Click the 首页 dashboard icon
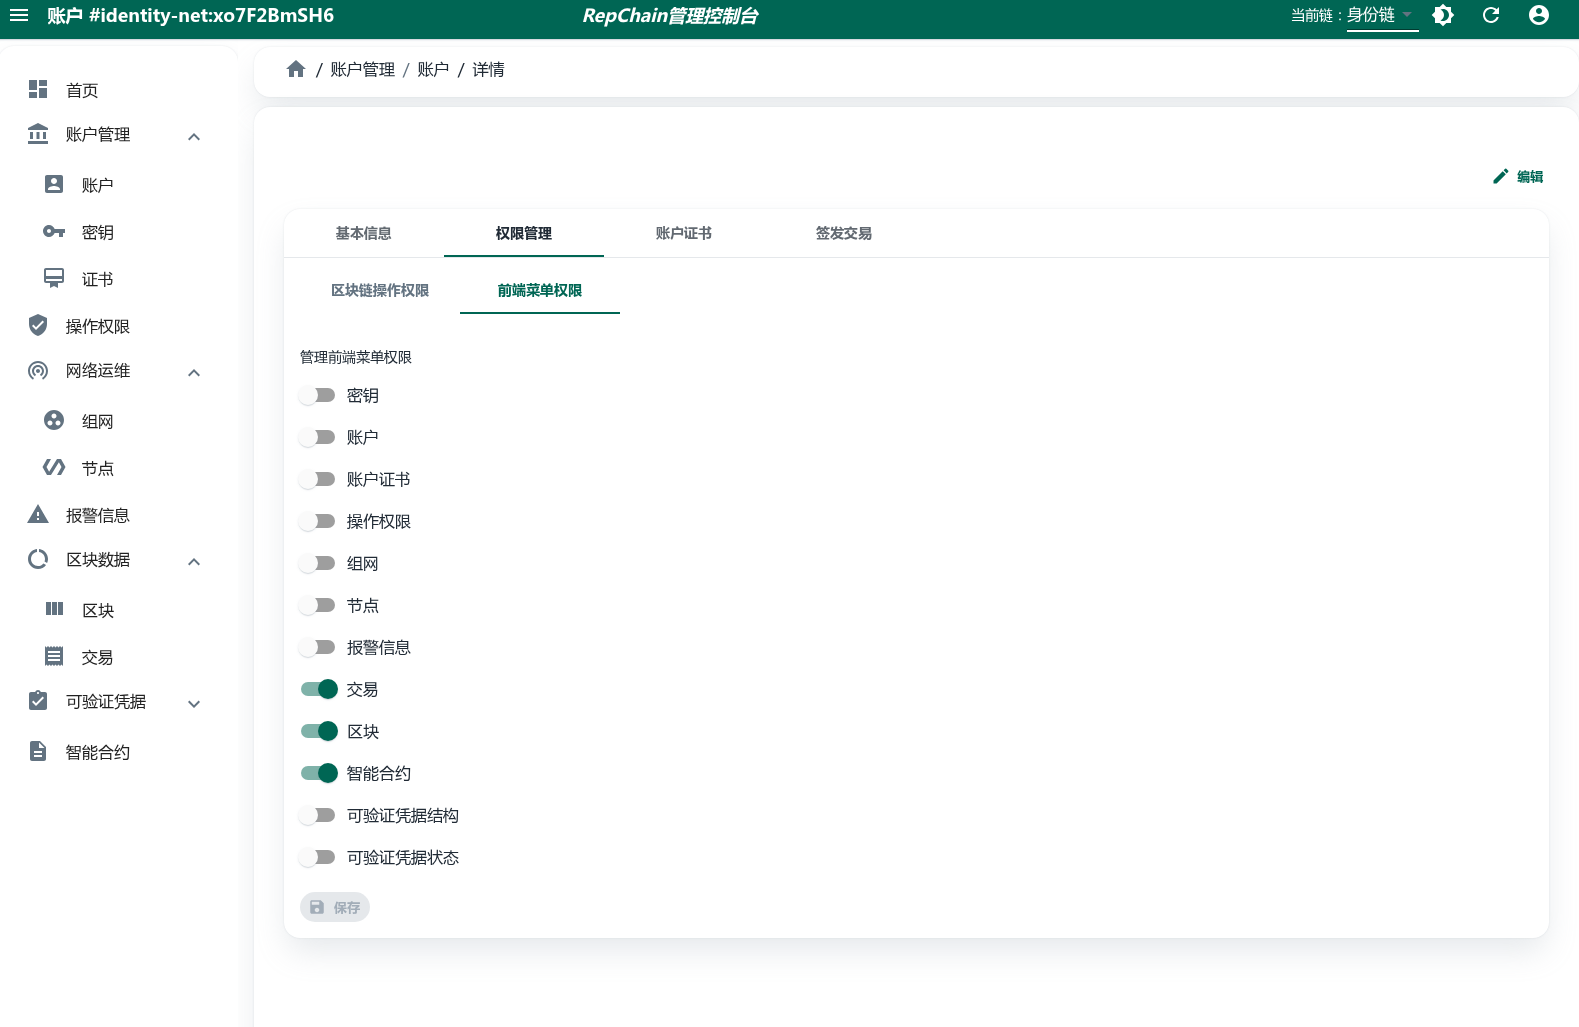Image resolution: width=1579 pixels, height=1027 pixels. click(x=38, y=89)
